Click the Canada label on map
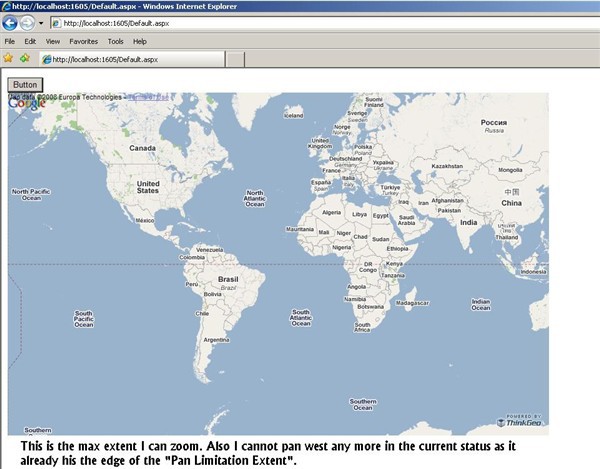Image resolution: width=600 pixels, height=469 pixels. [x=142, y=148]
